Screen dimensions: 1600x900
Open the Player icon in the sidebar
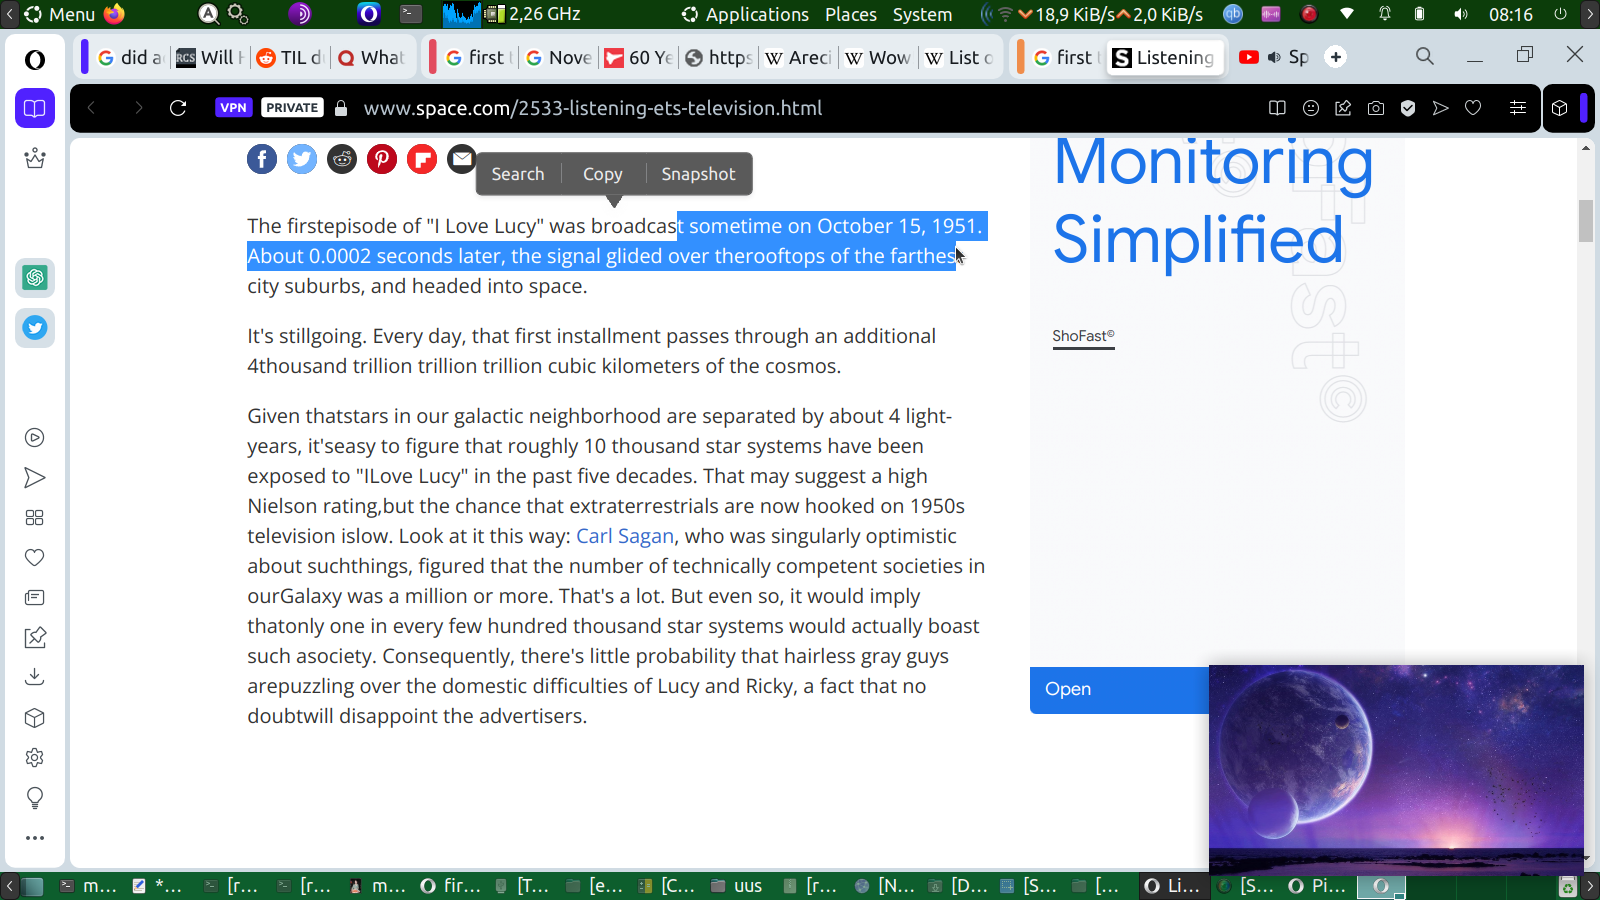click(35, 438)
